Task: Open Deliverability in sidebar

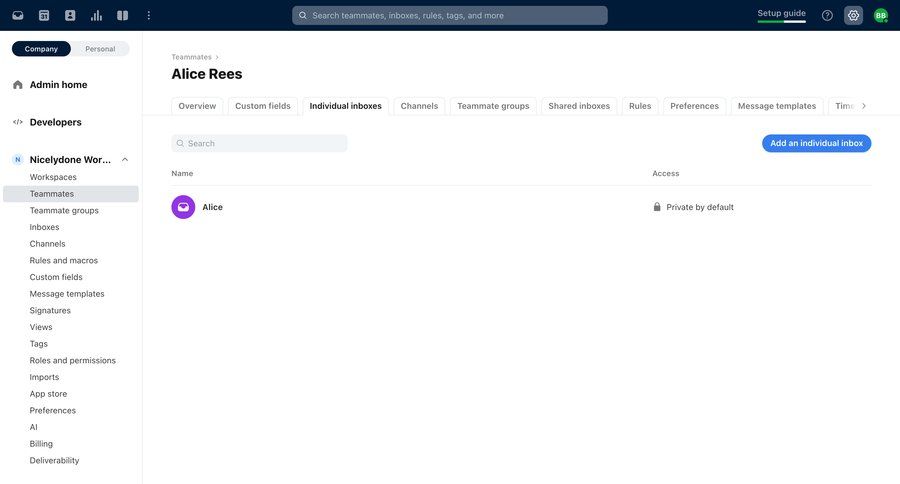Action: click(x=54, y=460)
